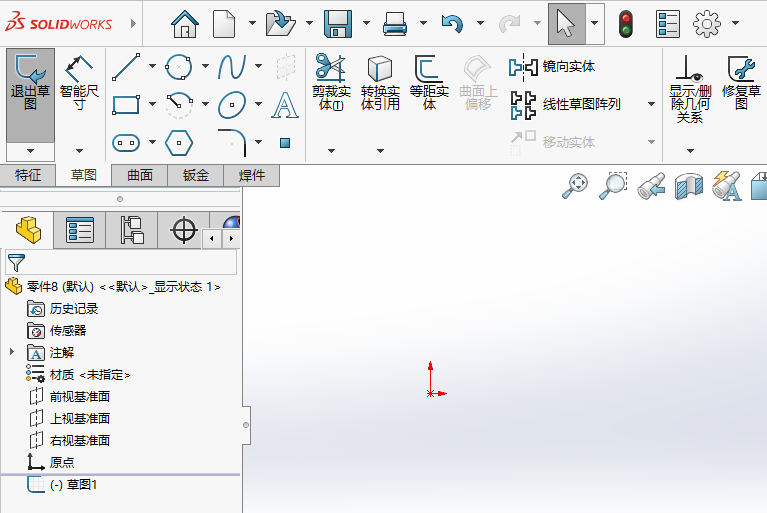Click Convert Entities (转换实体引用) tool
This screenshot has height=513, width=767.
click(x=380, y=82)
